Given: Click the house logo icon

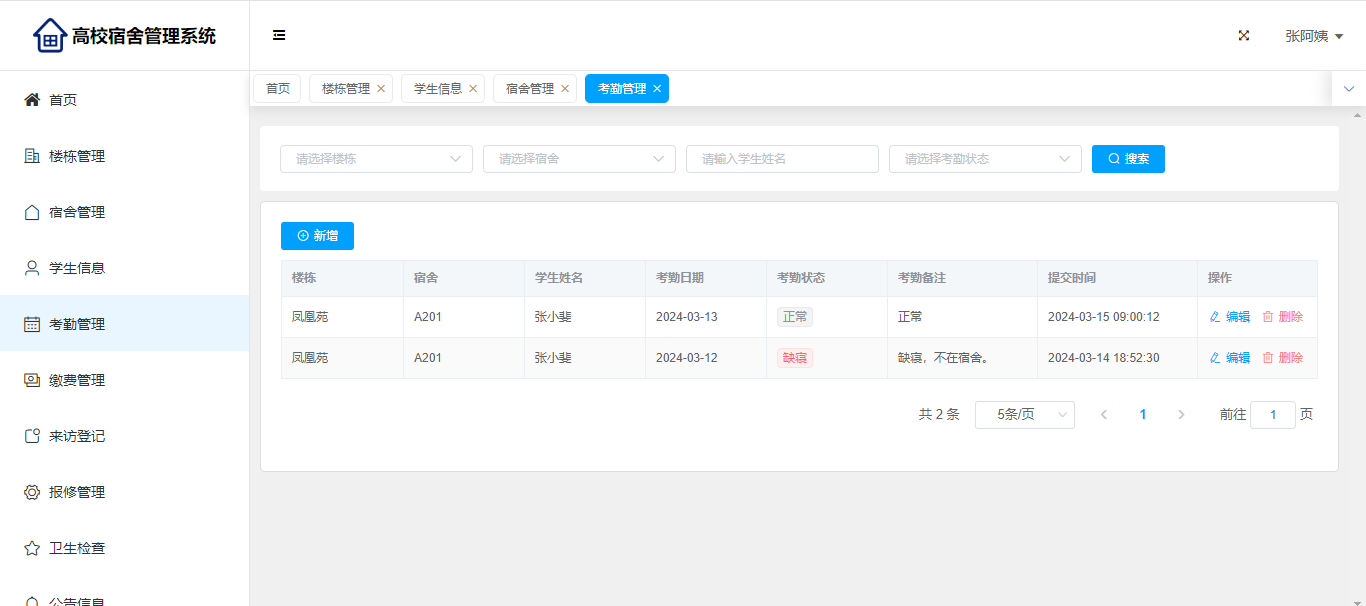Looking at the screenshot, I should pyautogui.click(x=49, y=36).
